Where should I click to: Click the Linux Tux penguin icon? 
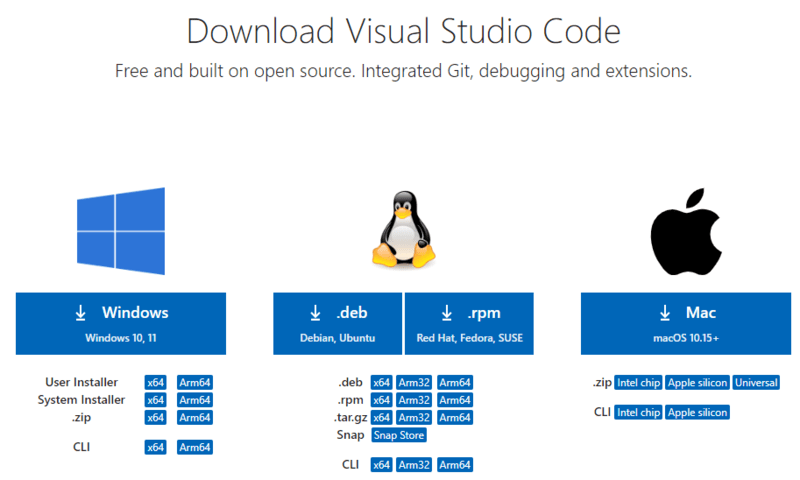pyautogui.click(x=404, y=230)
